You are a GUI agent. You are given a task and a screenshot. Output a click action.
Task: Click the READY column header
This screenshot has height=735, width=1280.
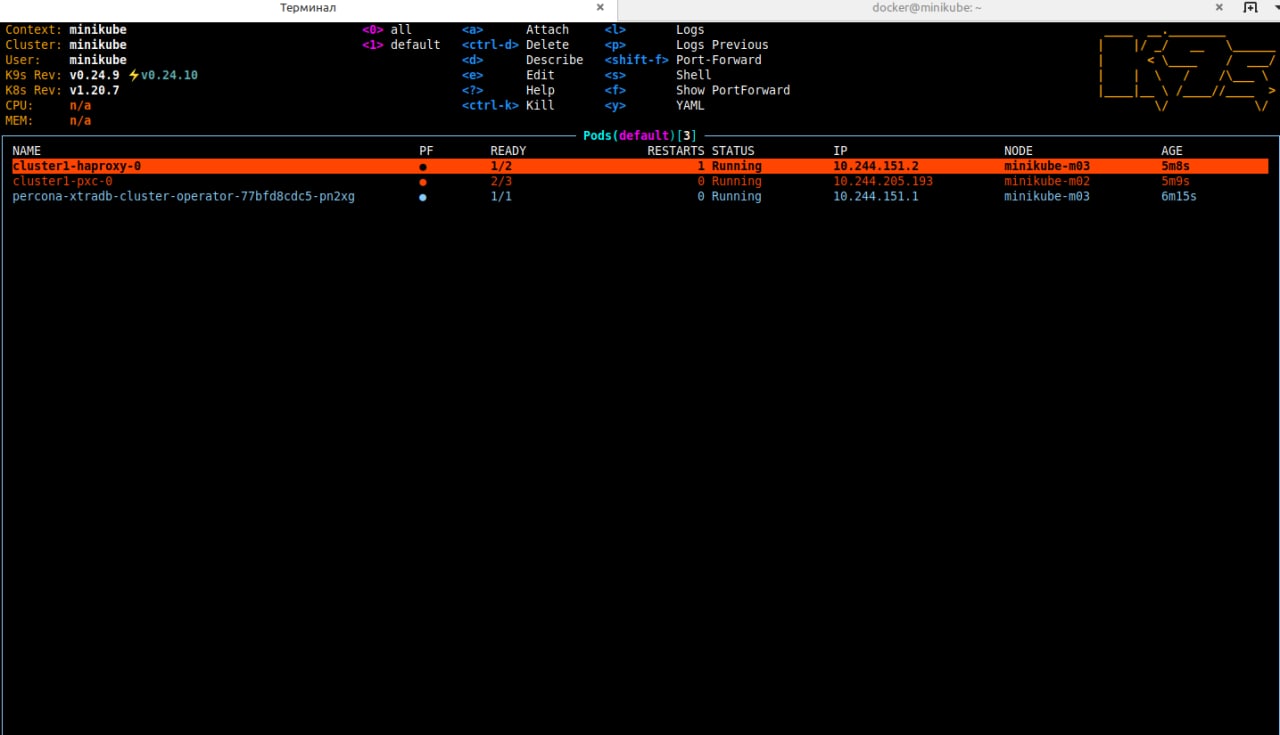[508, 151]
